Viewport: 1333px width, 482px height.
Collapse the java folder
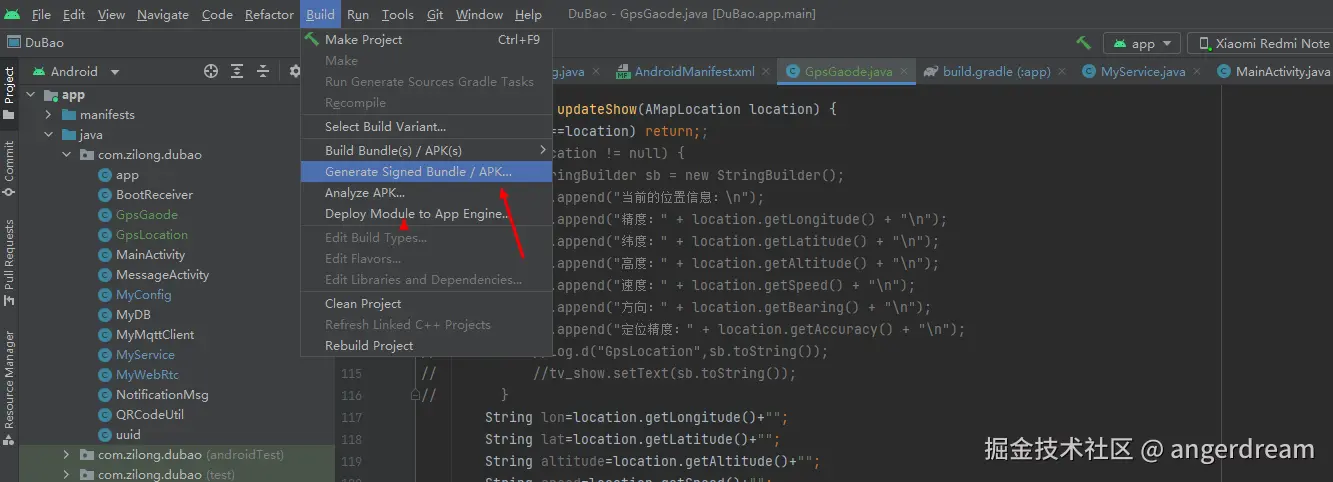48,135
